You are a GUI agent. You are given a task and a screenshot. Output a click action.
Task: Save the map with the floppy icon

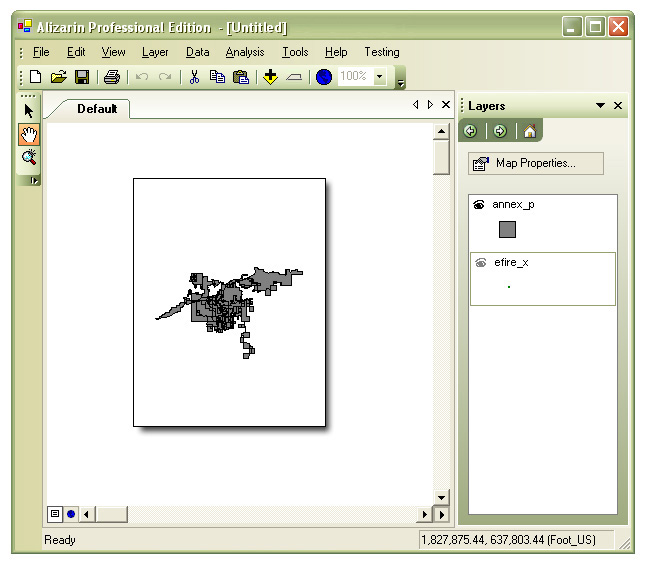(82, 77)
